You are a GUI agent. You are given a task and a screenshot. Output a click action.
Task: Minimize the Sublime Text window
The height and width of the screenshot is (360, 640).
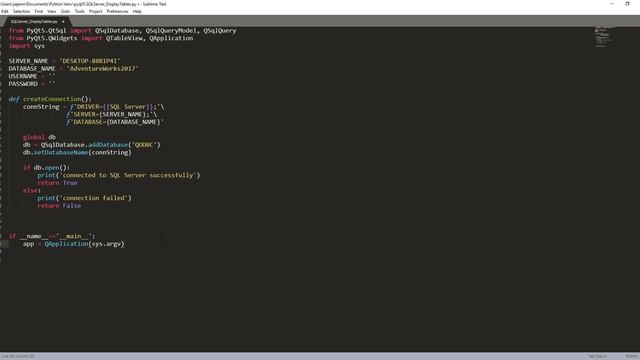[x=611, y=4]
